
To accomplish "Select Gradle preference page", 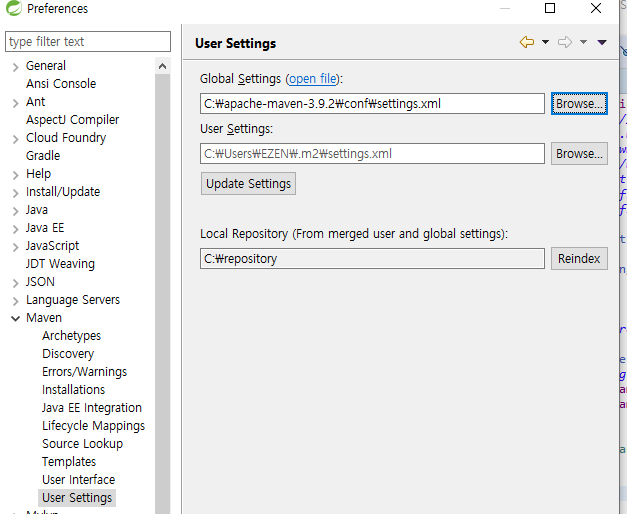I will click(x=43, y=156).
